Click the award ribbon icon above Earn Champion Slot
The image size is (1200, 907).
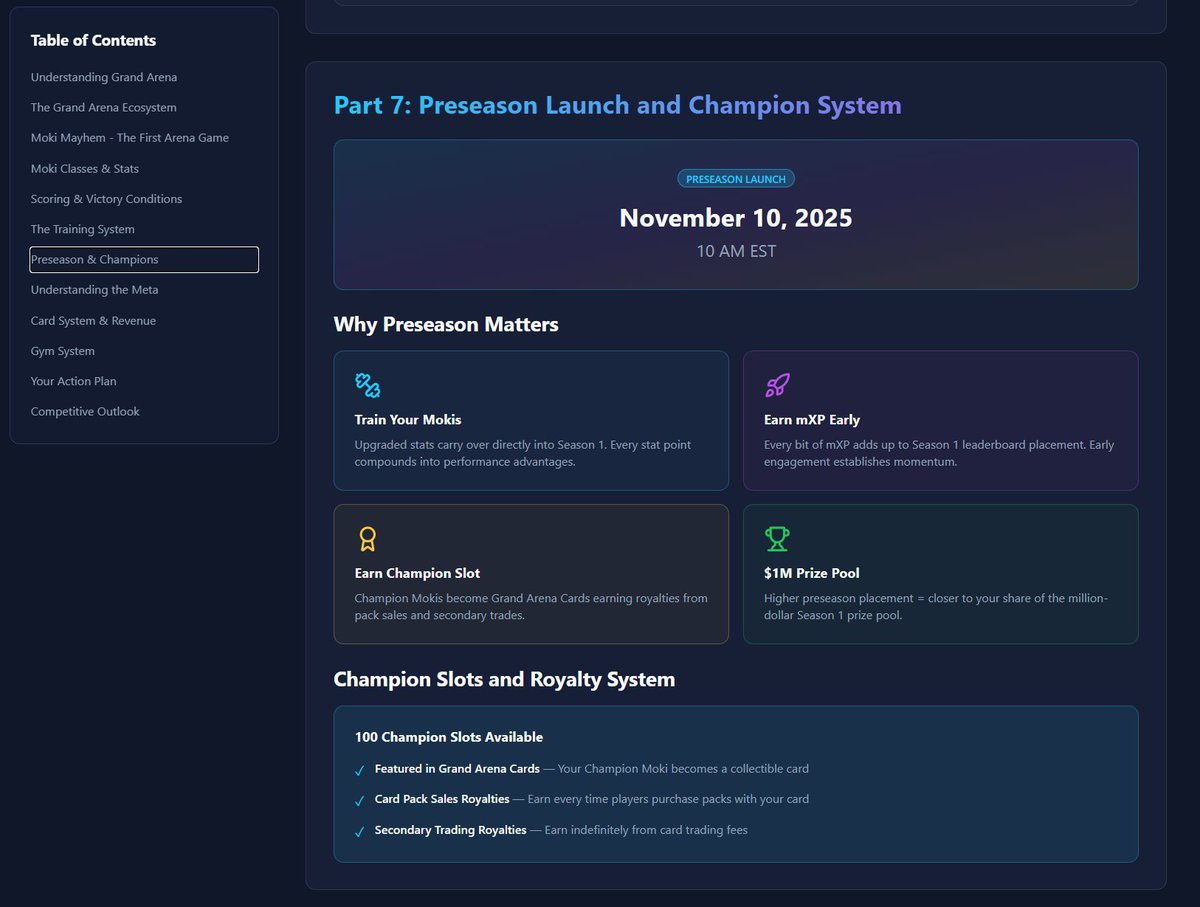(367, 539)
